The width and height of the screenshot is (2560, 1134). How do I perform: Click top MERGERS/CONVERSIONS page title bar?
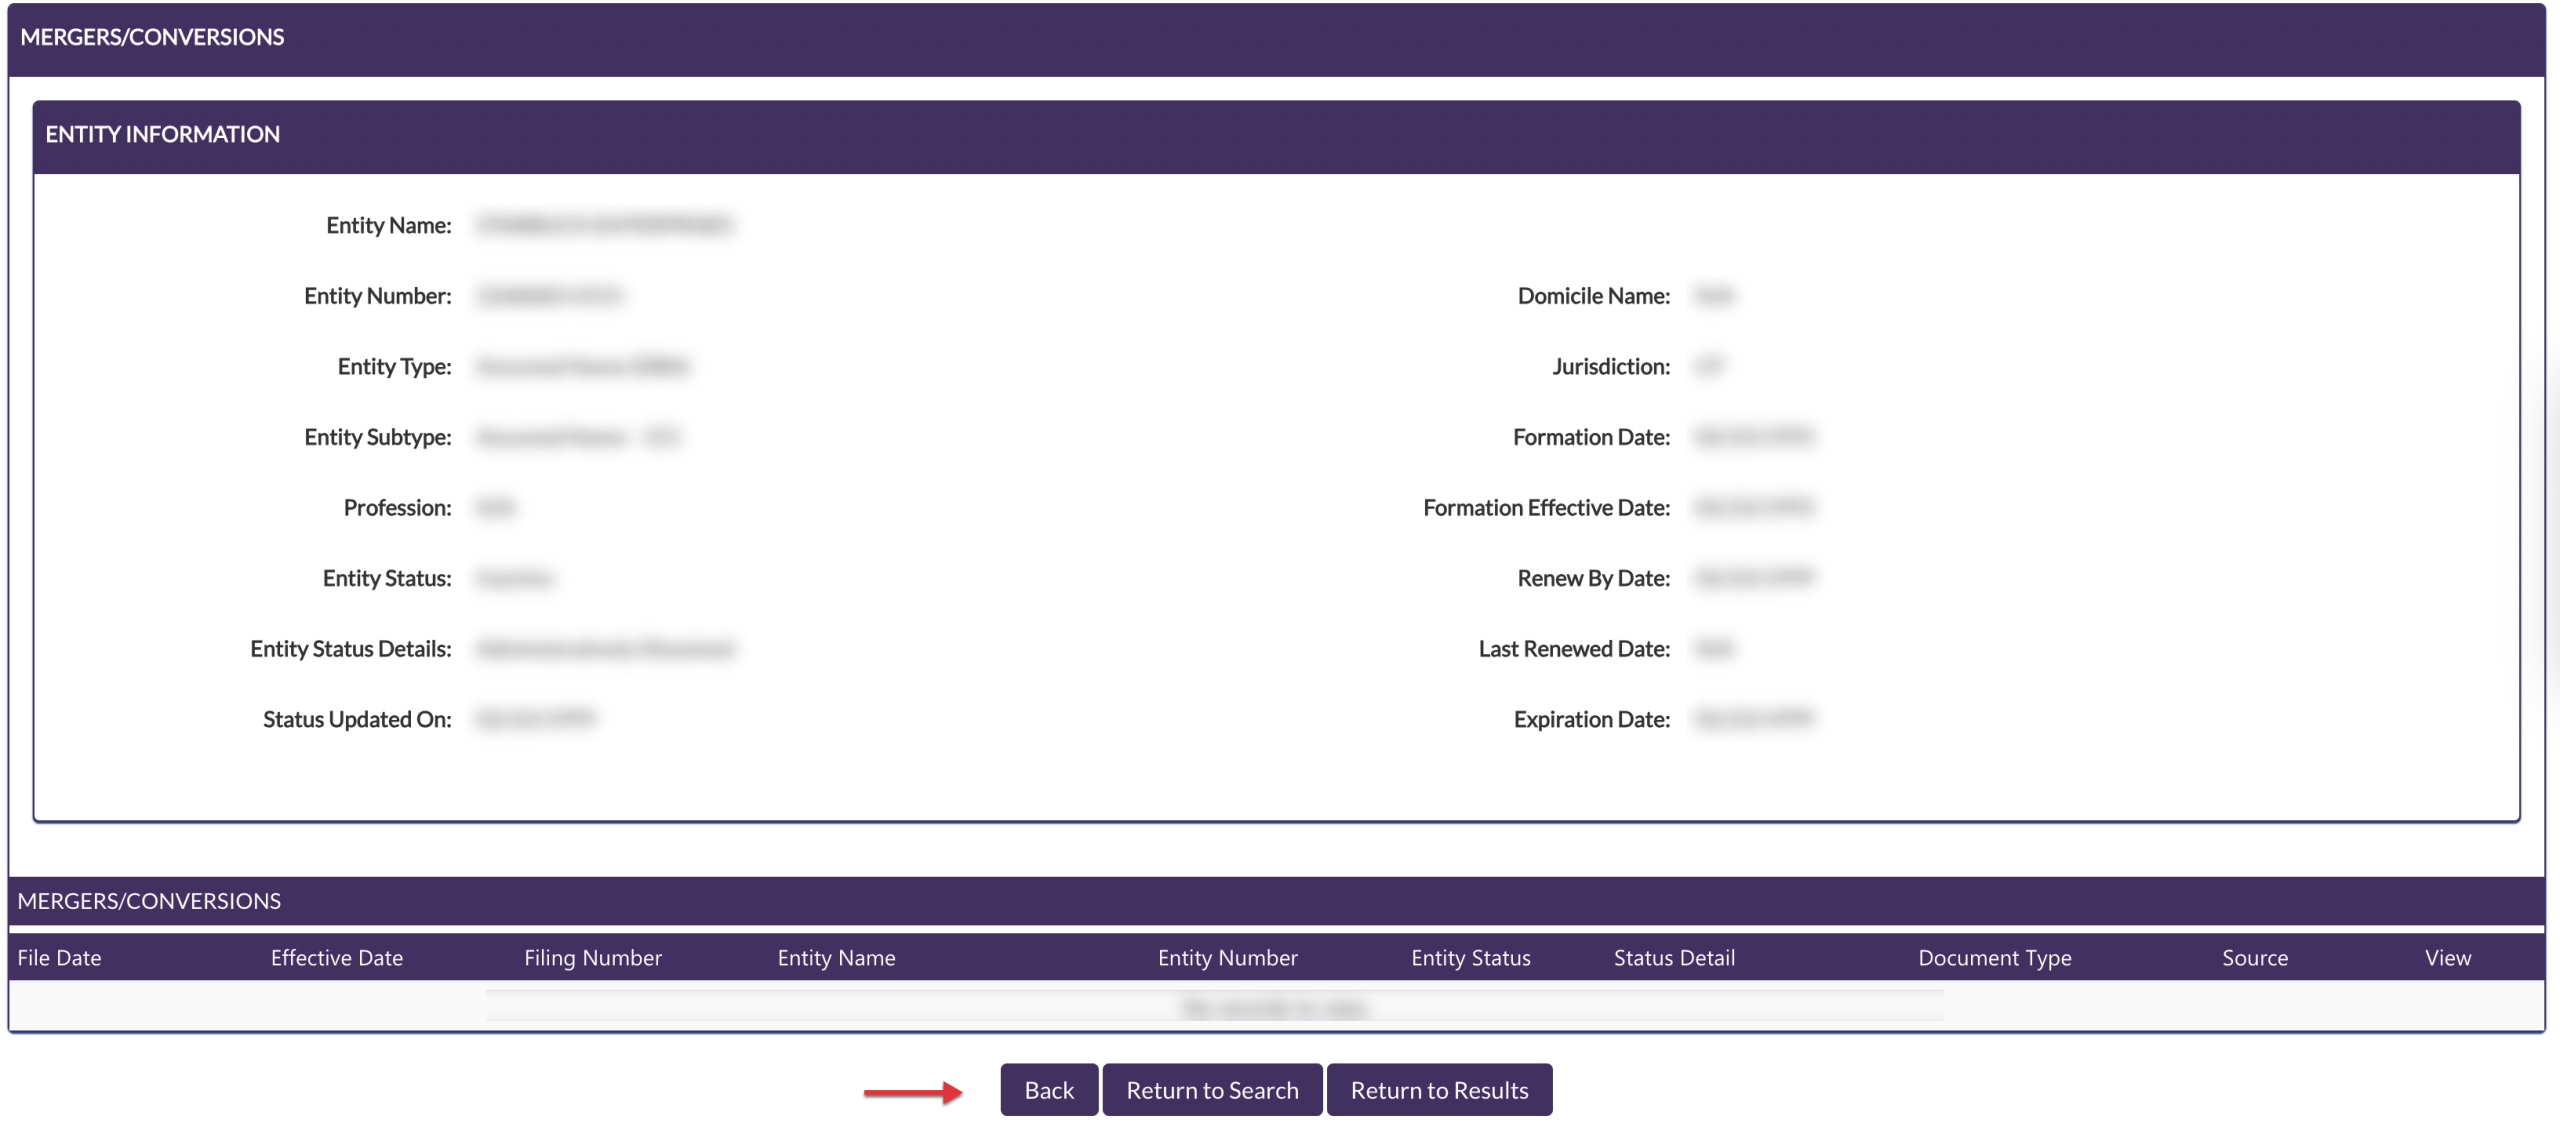click(152, 38)
